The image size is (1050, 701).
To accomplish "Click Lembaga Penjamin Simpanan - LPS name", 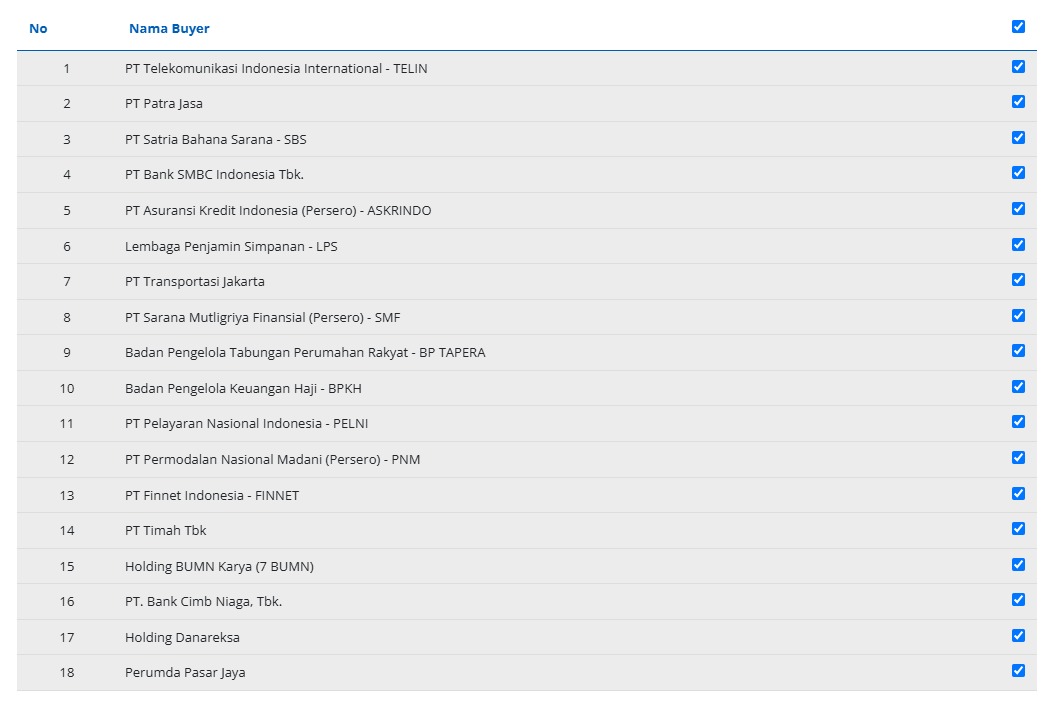I will pos(231,246).
